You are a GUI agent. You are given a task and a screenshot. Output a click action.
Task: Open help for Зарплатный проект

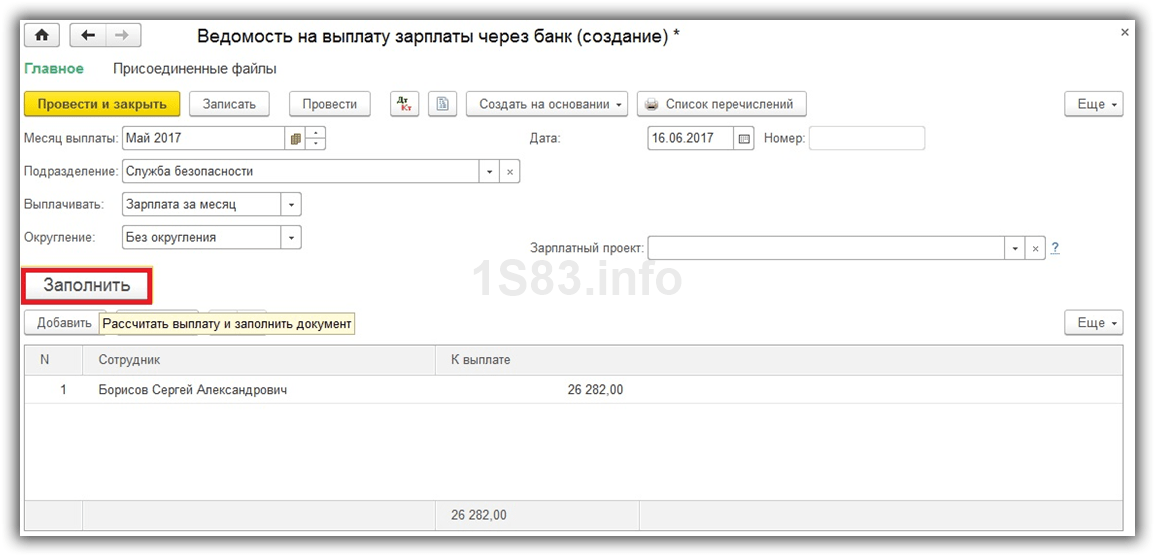point(1055,248)
